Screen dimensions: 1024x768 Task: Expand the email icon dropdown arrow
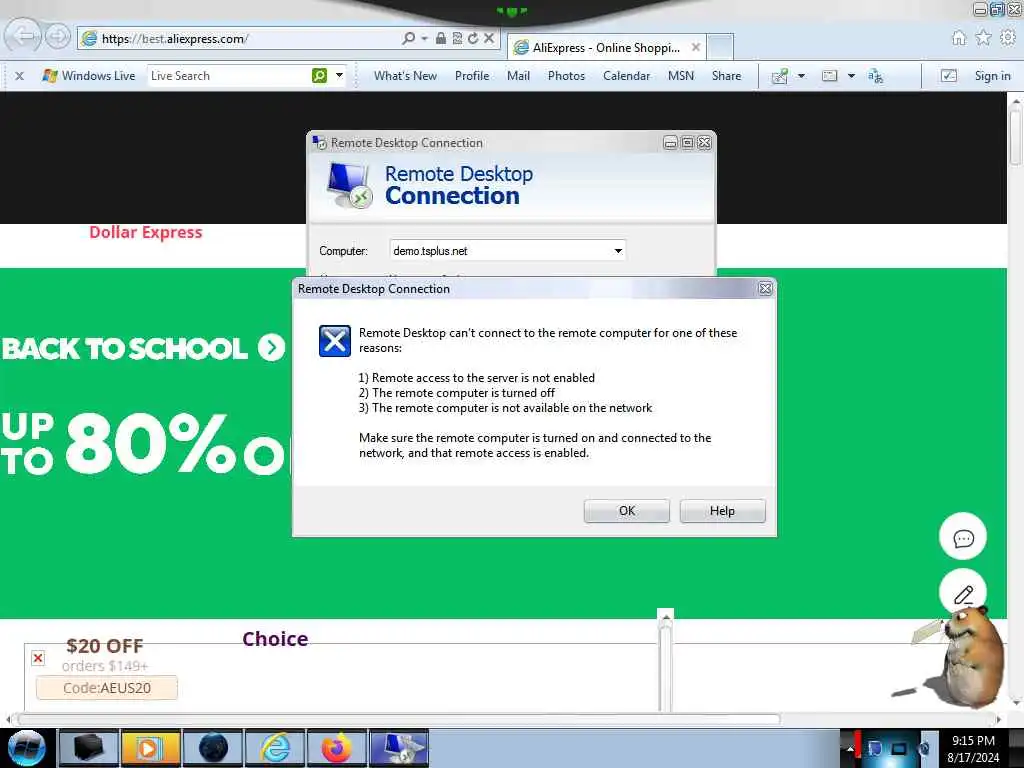pyautogui.click(x=851, y=76)
